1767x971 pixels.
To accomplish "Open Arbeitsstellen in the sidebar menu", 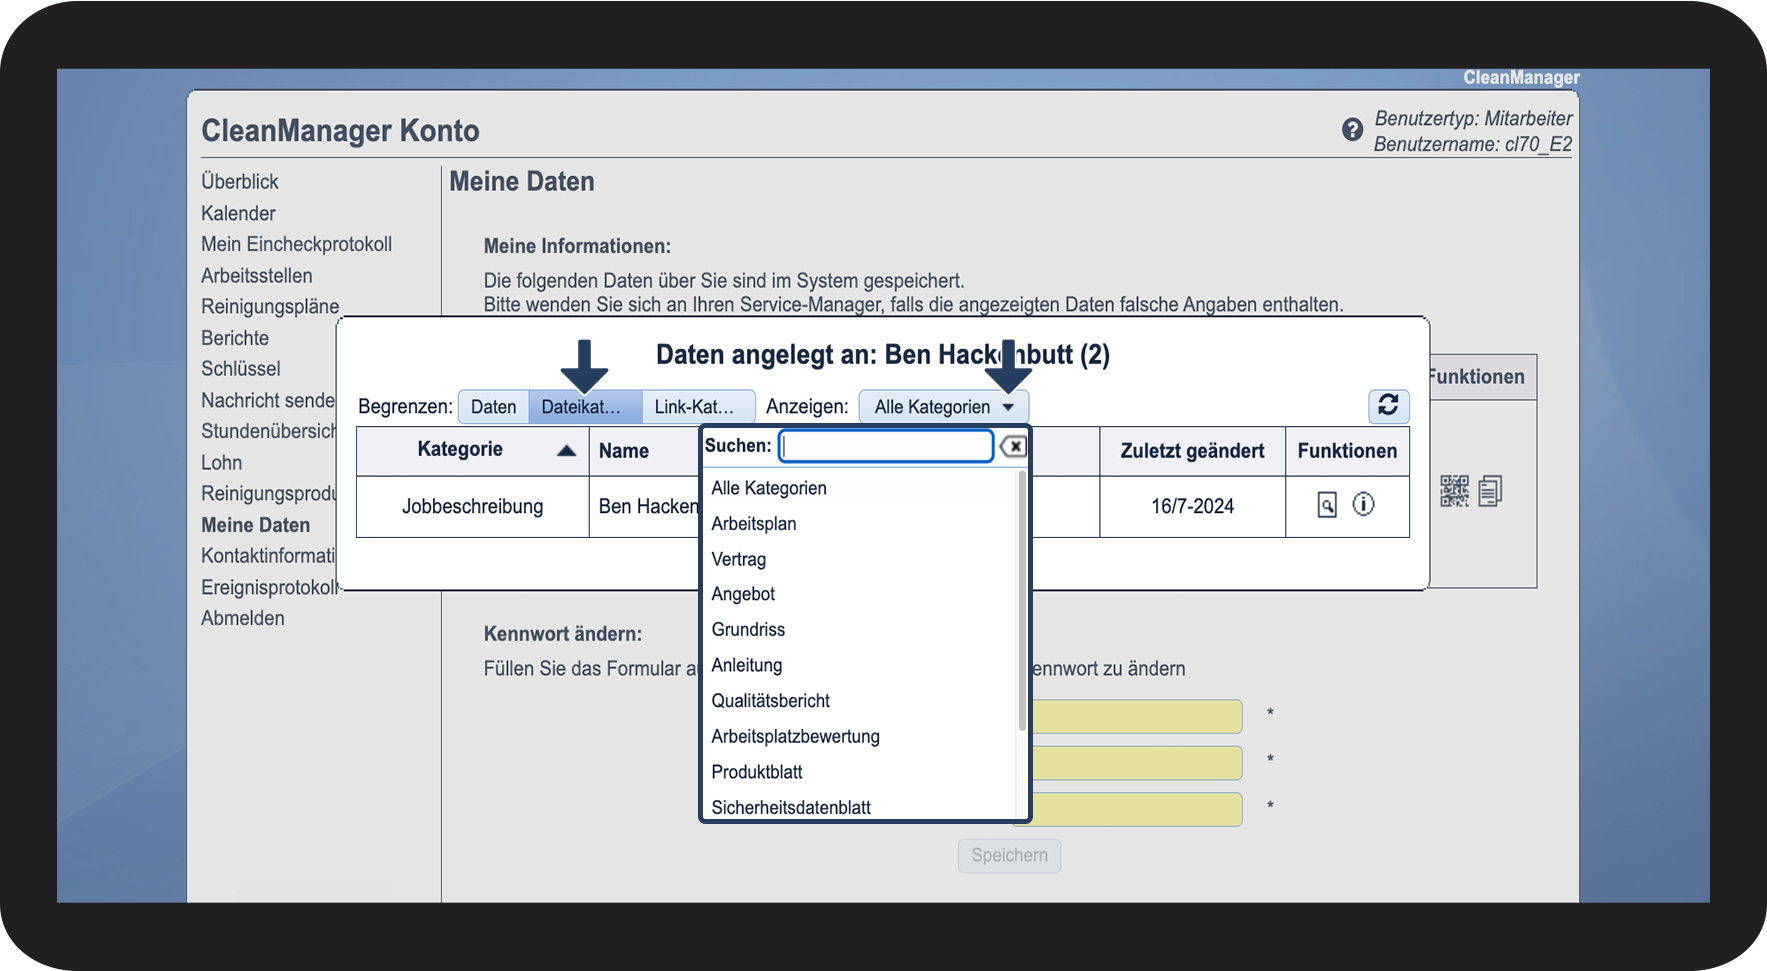I will [256, 275].
